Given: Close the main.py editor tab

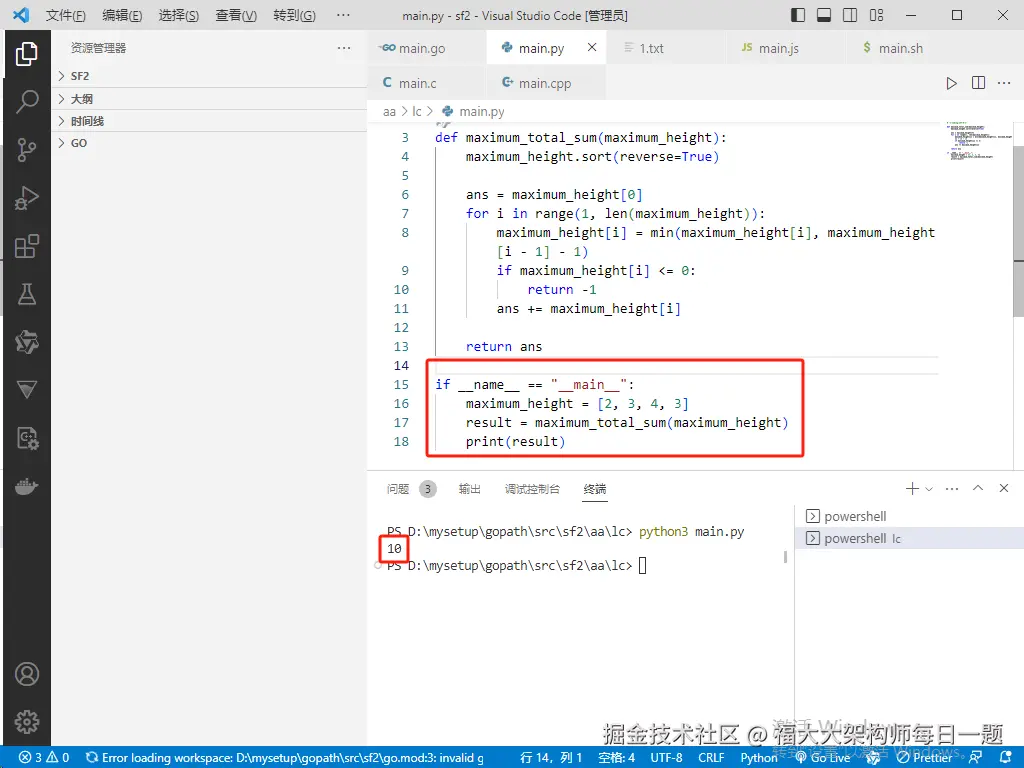Looking at the screenshot, I should tap(592, 47).
